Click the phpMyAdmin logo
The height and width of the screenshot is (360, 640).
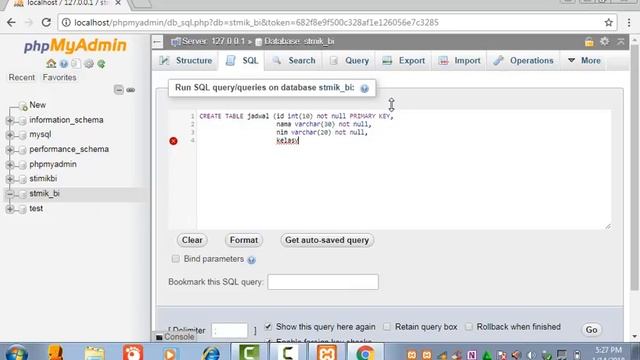(75, 45)
